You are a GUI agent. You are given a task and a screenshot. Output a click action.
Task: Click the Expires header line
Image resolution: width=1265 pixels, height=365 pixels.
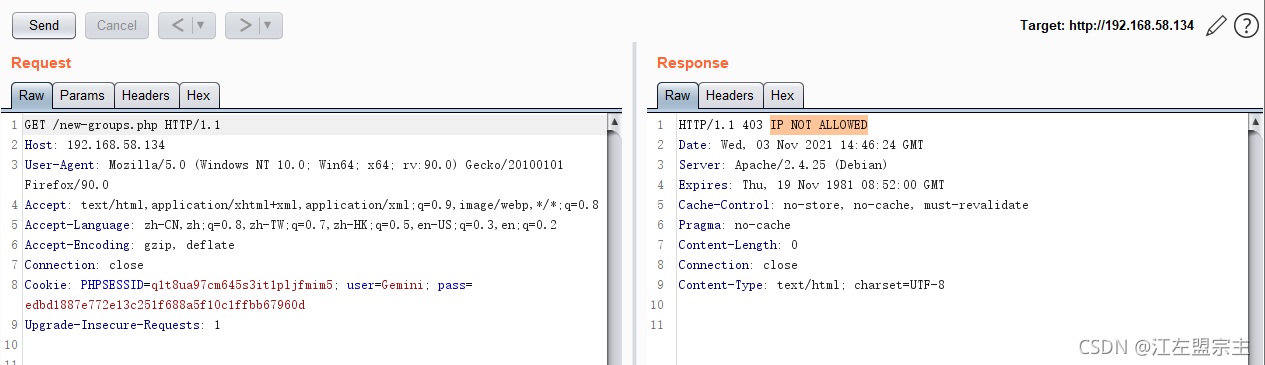point(811,185)
